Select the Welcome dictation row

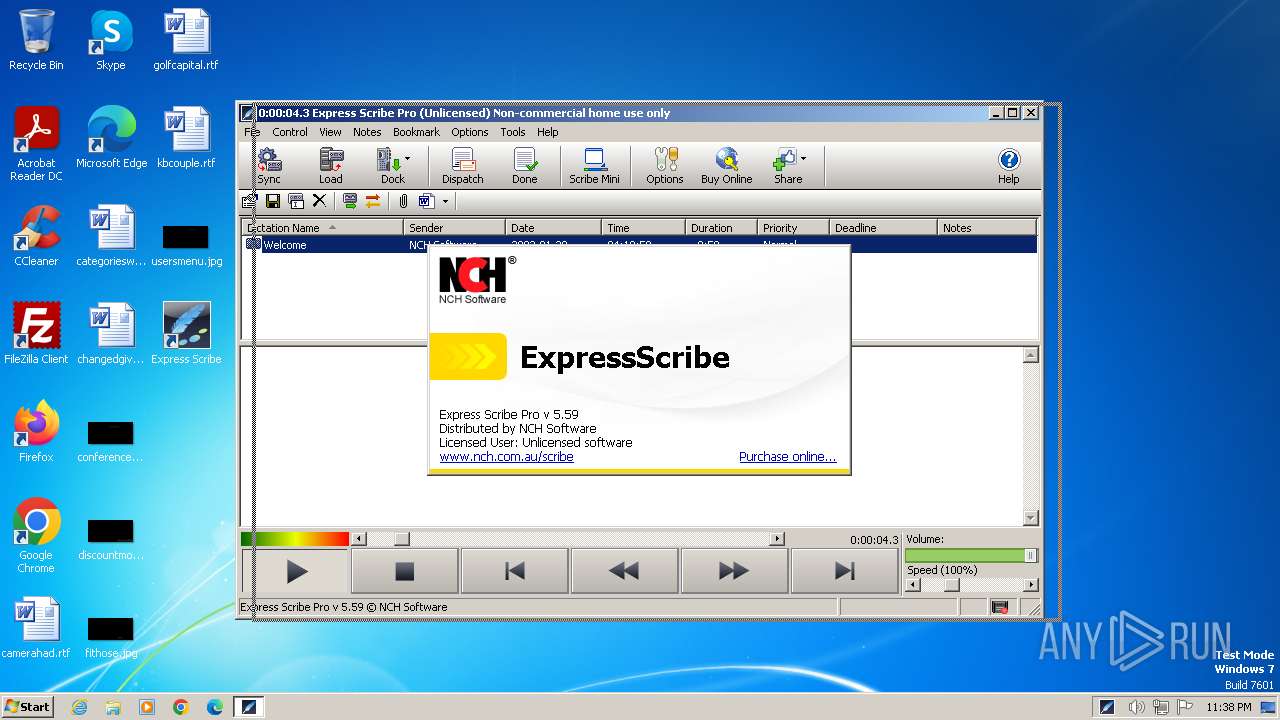(x=640, y=244)
